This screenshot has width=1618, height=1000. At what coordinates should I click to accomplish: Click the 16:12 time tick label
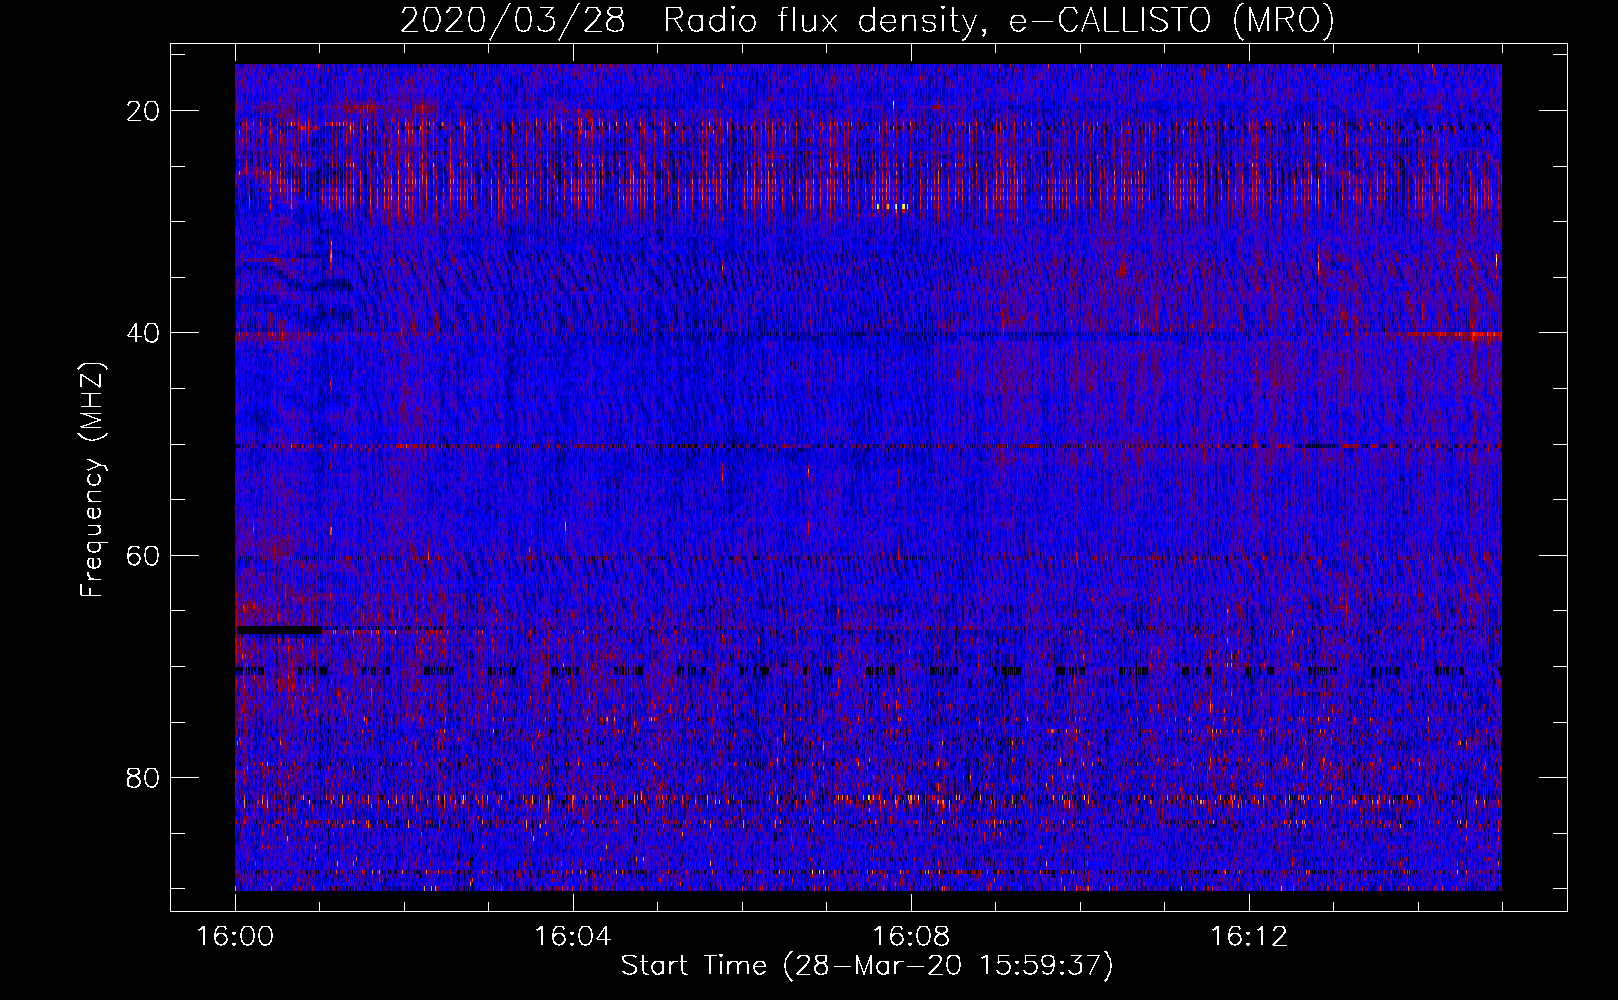tap(1249, 937)
